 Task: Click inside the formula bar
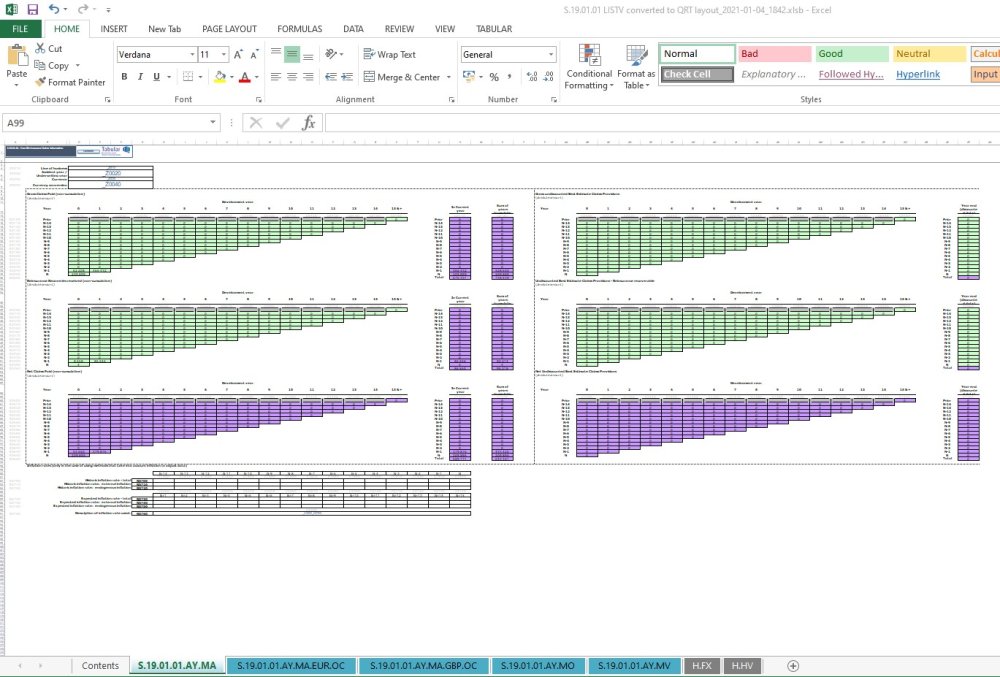[x=662, y=122]
